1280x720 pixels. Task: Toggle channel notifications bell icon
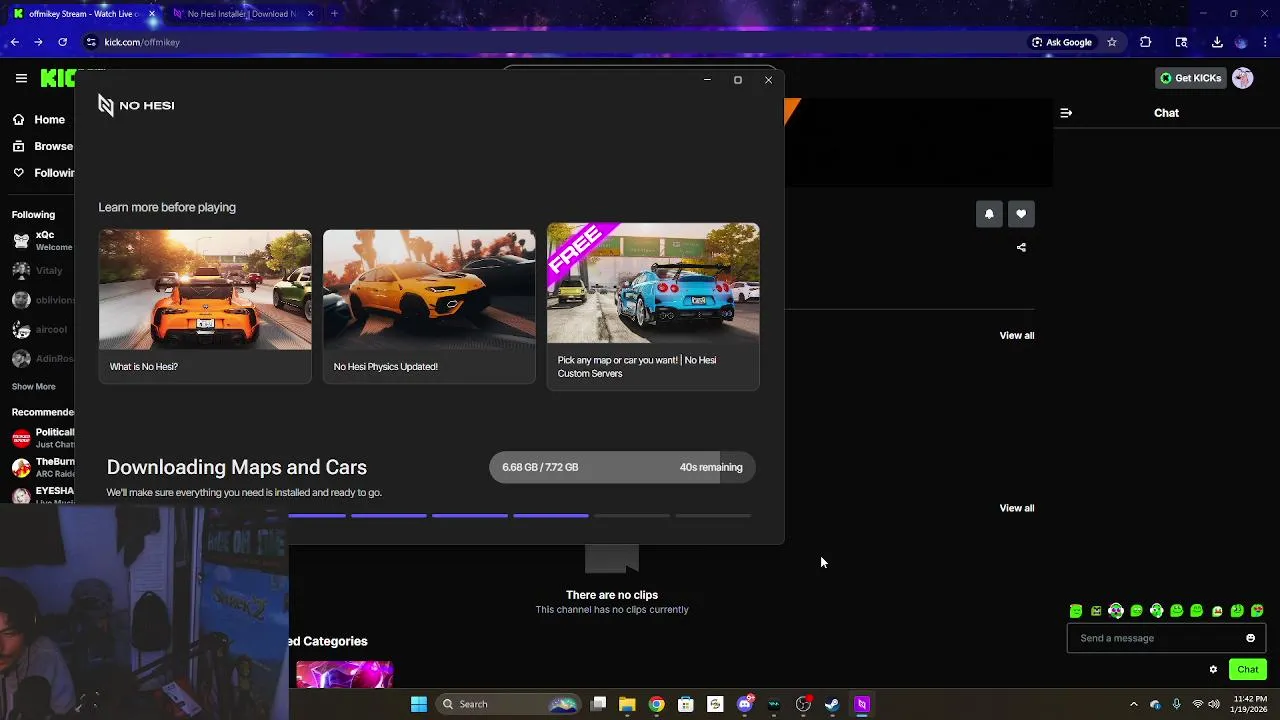pyautogui.click(x=989, y=214)
